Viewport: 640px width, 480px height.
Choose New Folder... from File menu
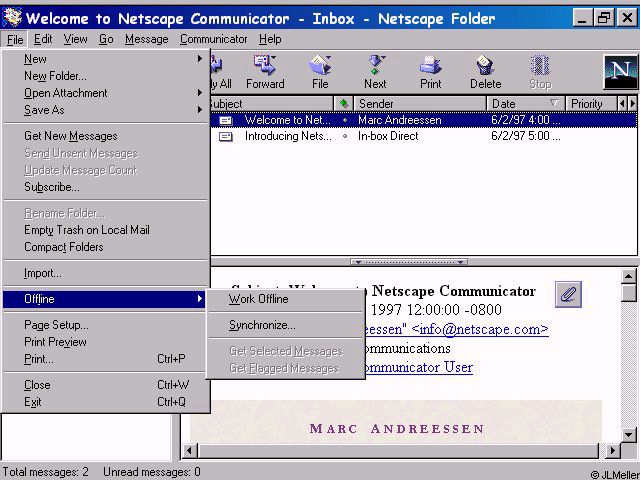tap(55, 76)
